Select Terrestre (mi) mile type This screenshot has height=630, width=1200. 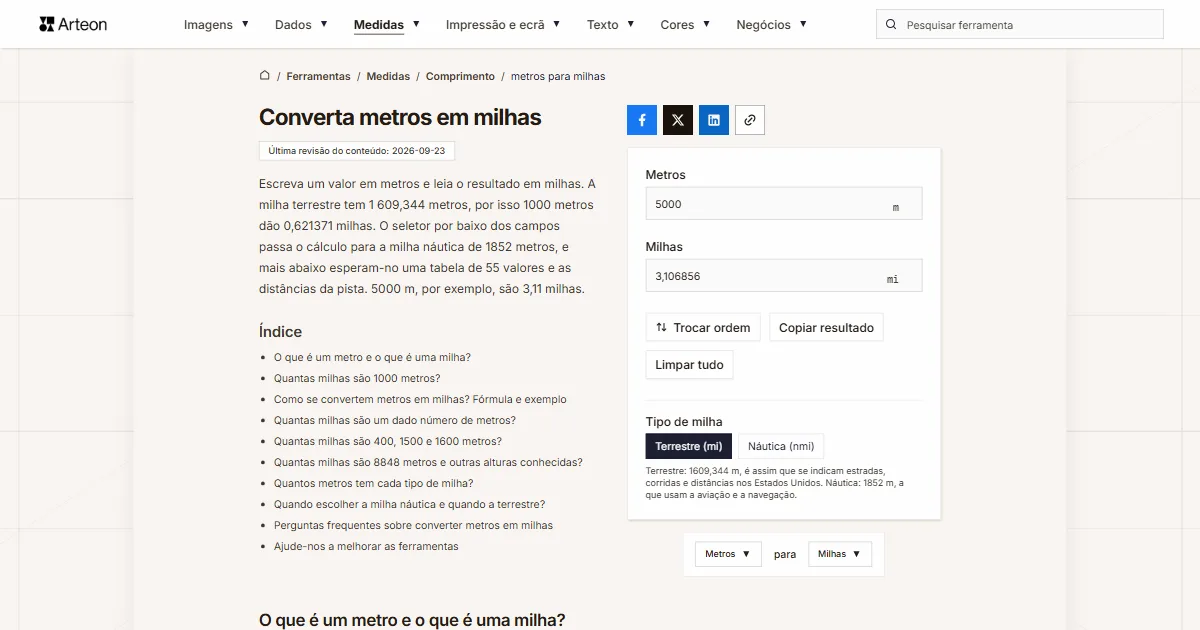689,446
